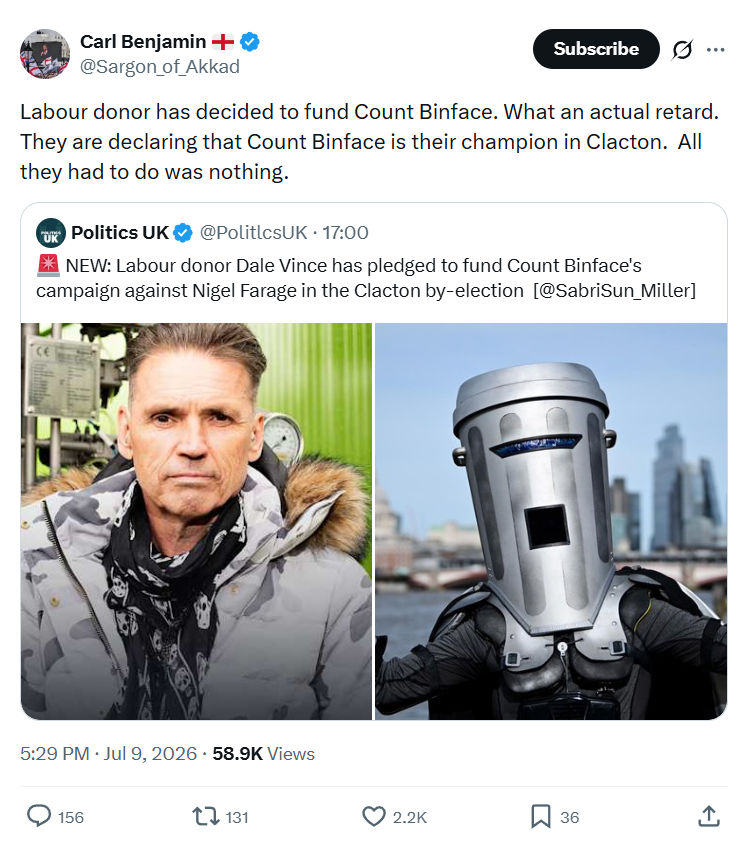
Task: View the Count Binface photo
Action: [551, 521]
